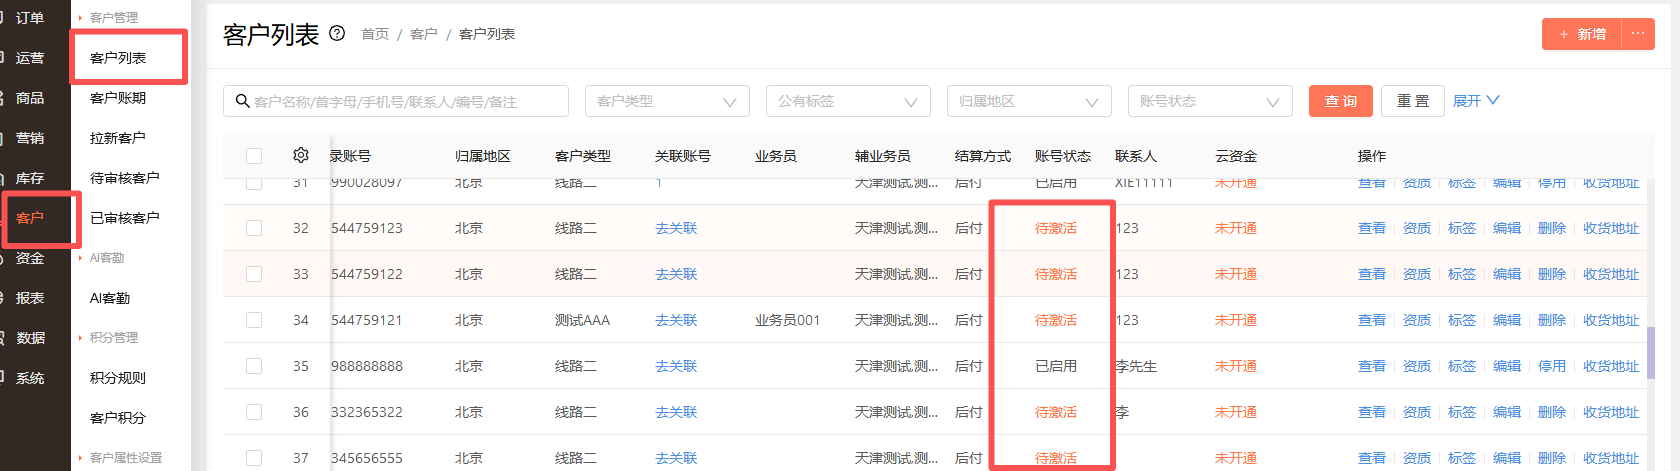This screenshot has height=471, width=1680.
Task: Click 未开通 in row 34
Action: click(1236, 320)
